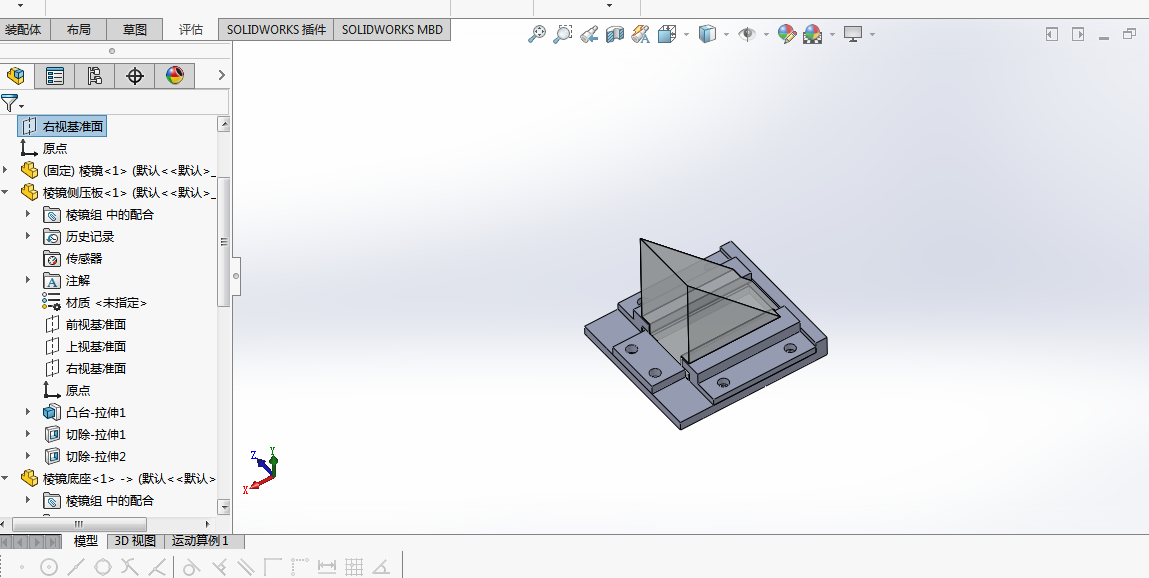Open the 装配体 ribbon tab
This screenshot has height=578, width=1149.
pyautogui.click(x=23, y=29)
